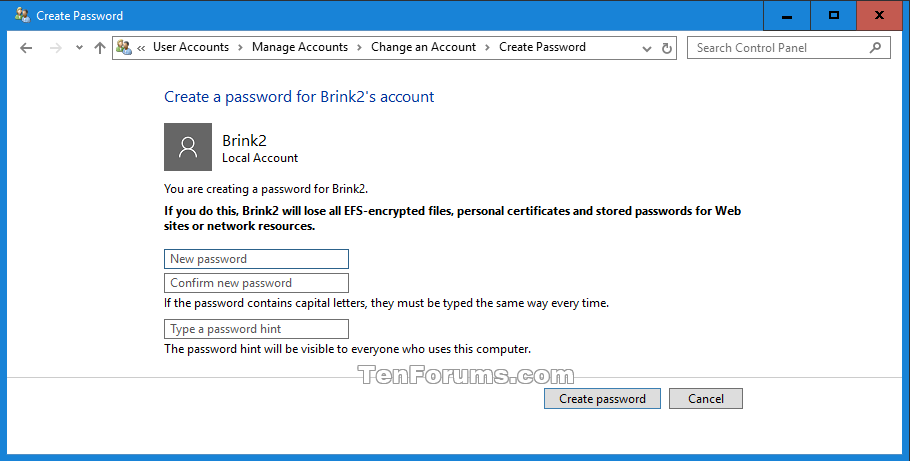
Task: Cancel creating the password
Action: click(x=706, y=399)
